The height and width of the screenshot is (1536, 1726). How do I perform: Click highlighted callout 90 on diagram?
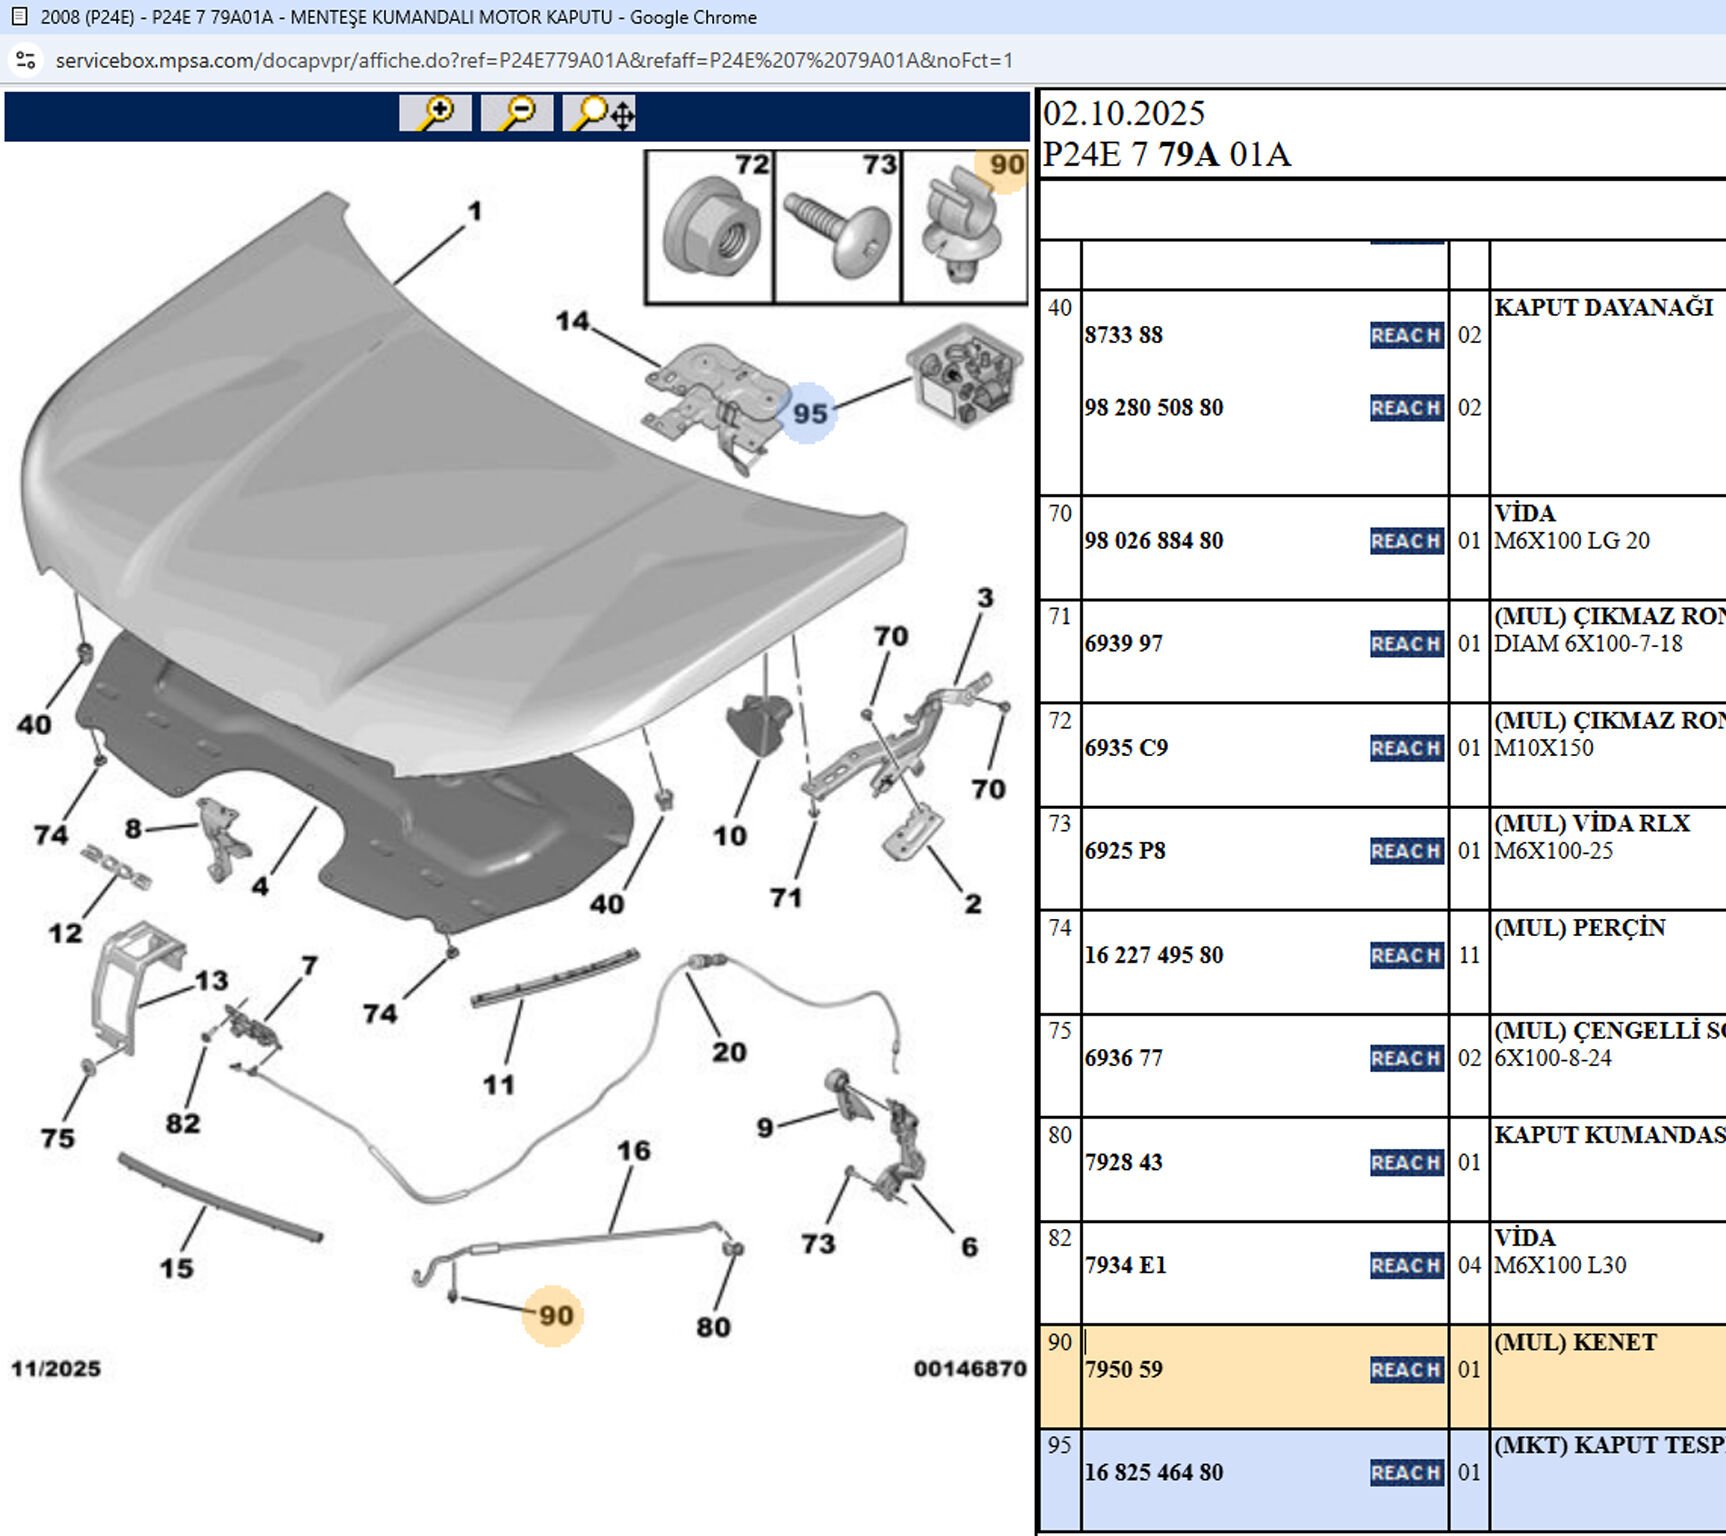coord(555,1315)
